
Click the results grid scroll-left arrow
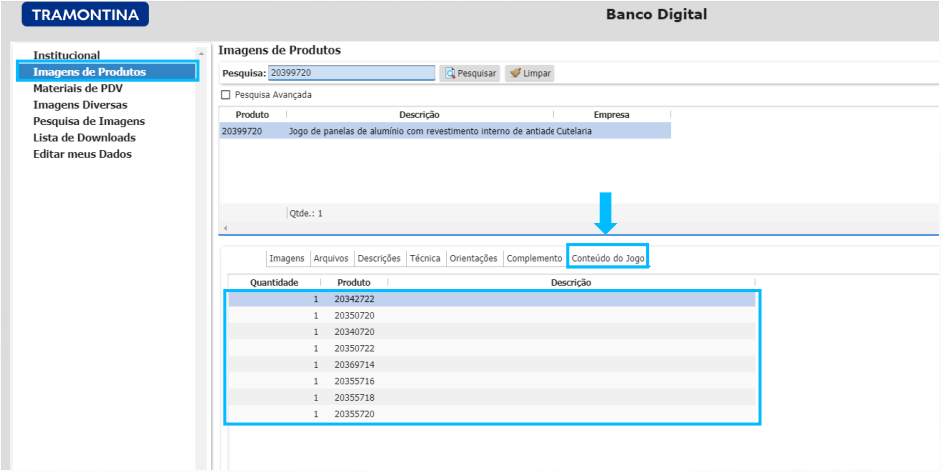(x=226, y=229)
